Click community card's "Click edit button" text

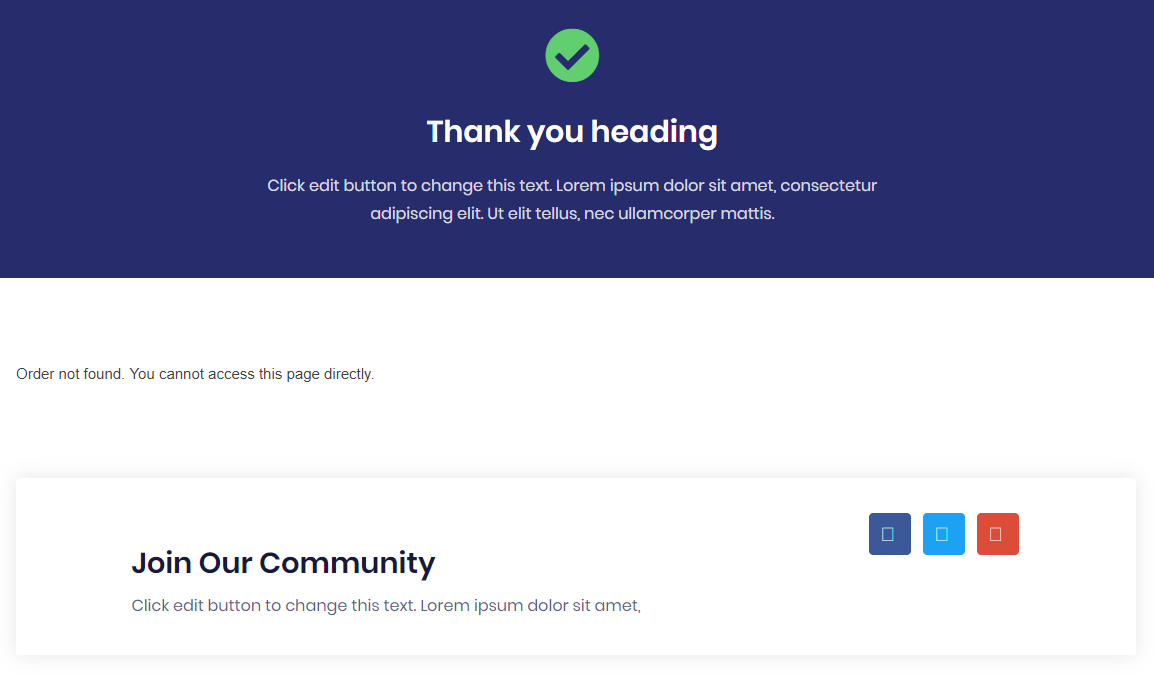(x=273, y=606)
